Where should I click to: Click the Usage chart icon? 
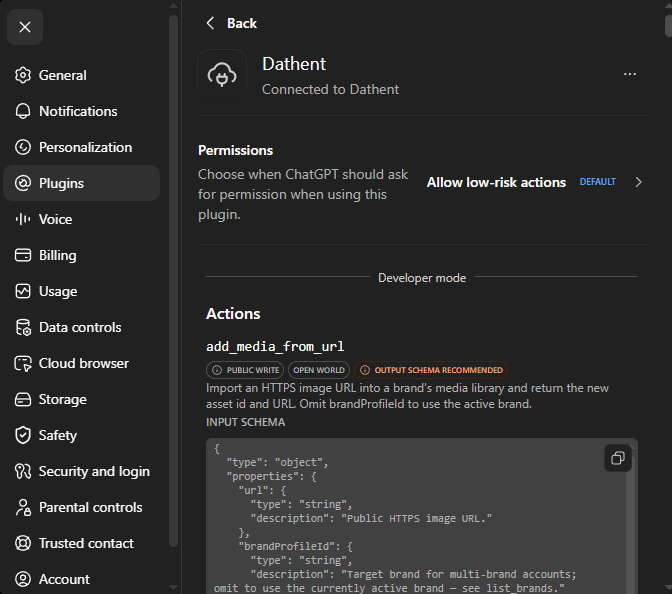tap(23, 291)
